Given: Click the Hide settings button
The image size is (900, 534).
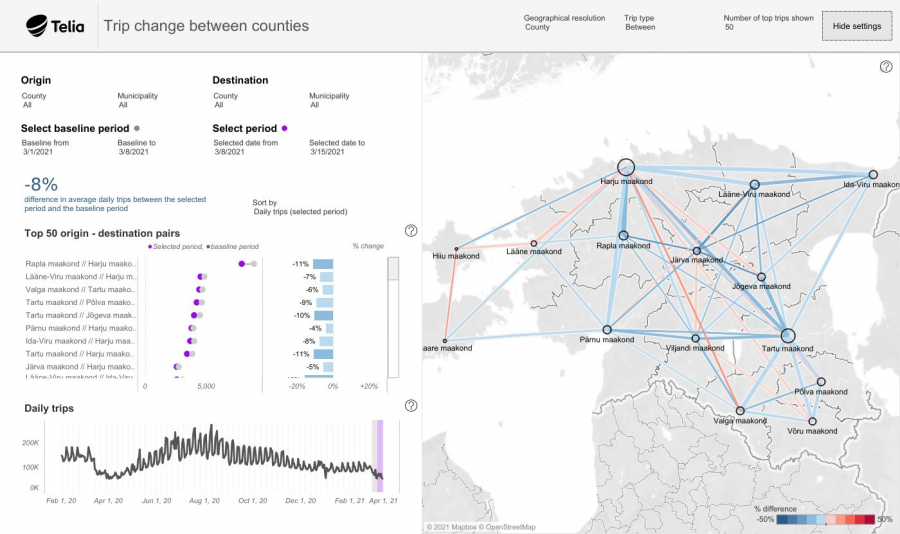Looking at the screenshot, I should (857, 26).
